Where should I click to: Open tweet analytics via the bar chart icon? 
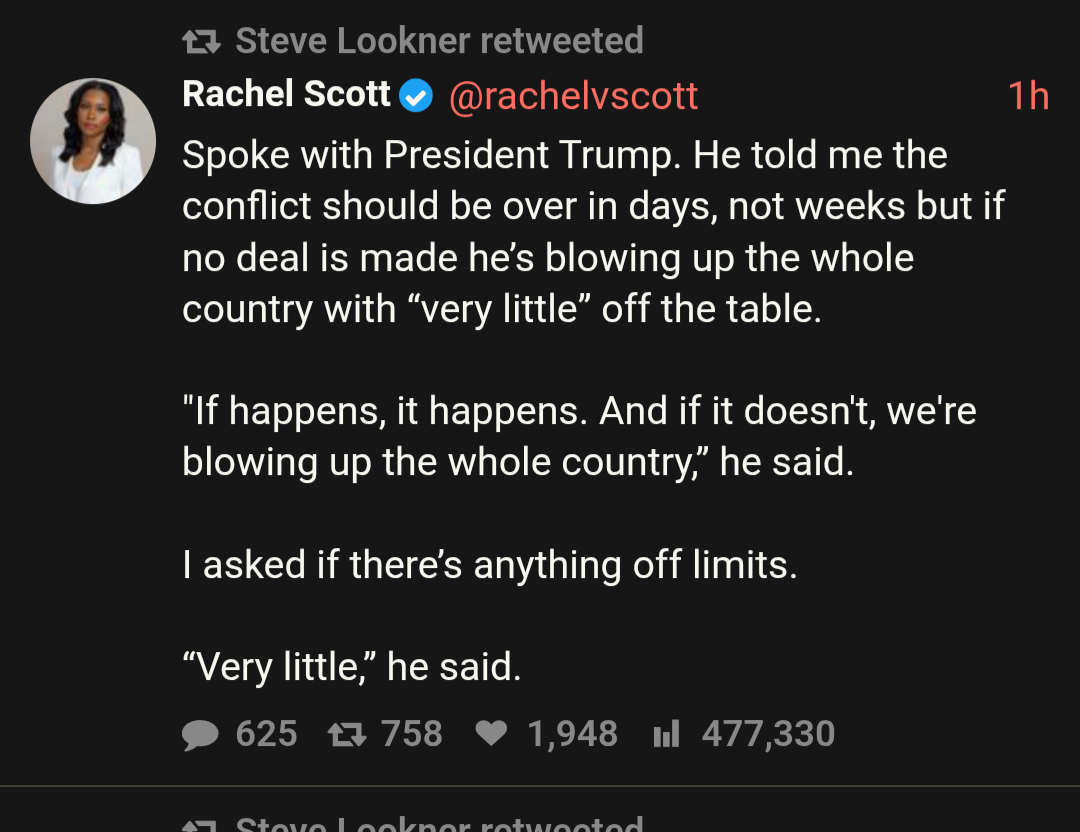tap(665, 735)
